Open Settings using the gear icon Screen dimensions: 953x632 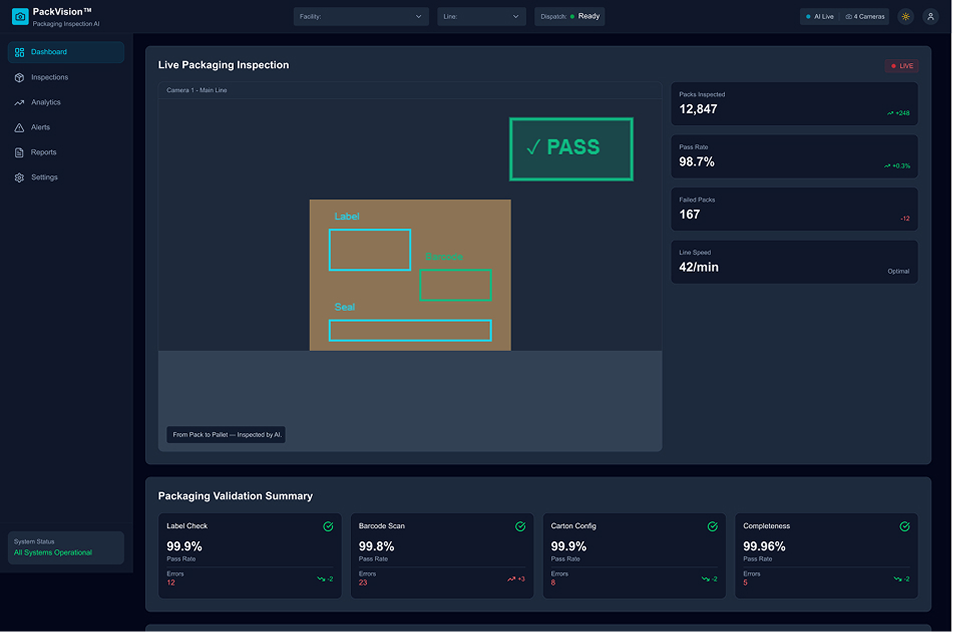coord(19,177)
